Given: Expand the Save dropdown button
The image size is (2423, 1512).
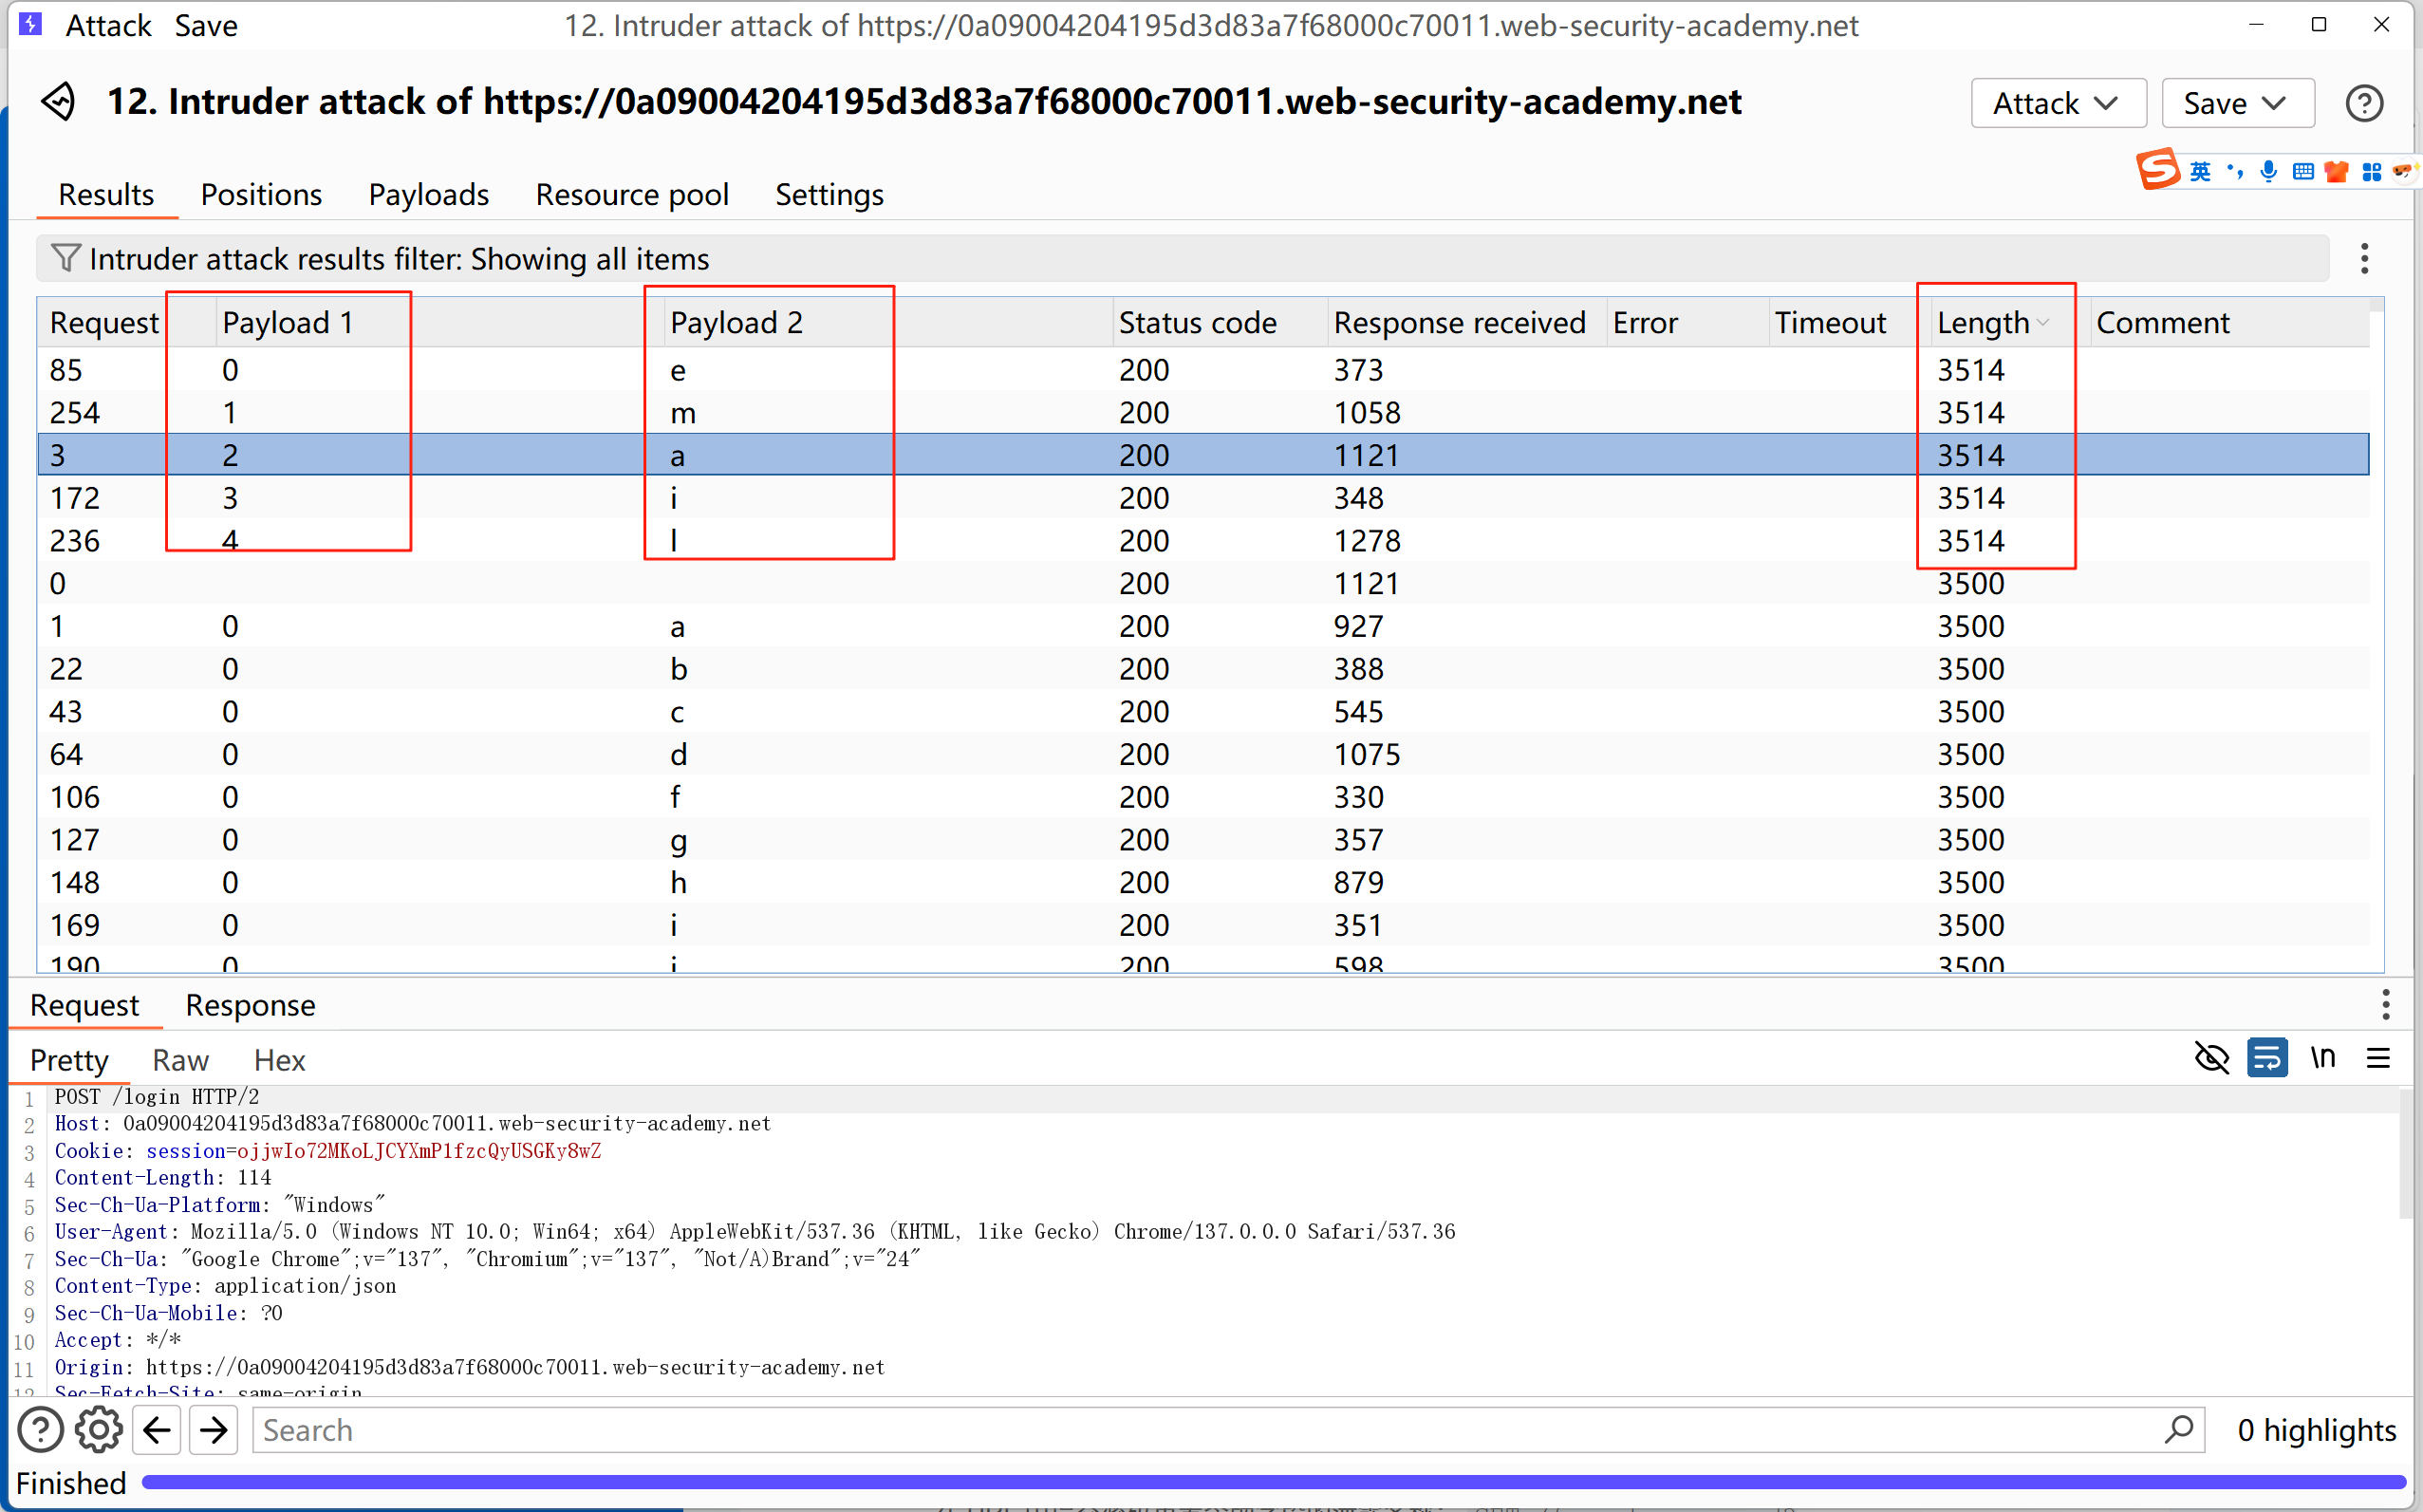Looking at the screenshot, I should pos(2236,103).
